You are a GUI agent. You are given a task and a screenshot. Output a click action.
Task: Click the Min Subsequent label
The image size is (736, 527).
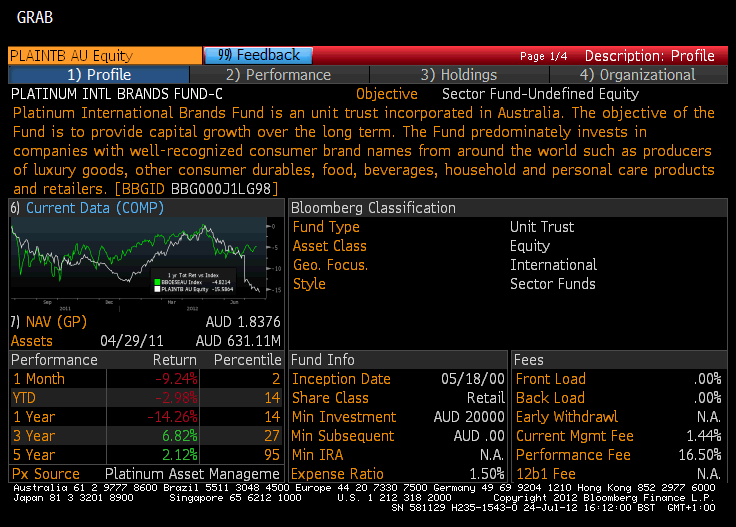click(x=343, y=436)
